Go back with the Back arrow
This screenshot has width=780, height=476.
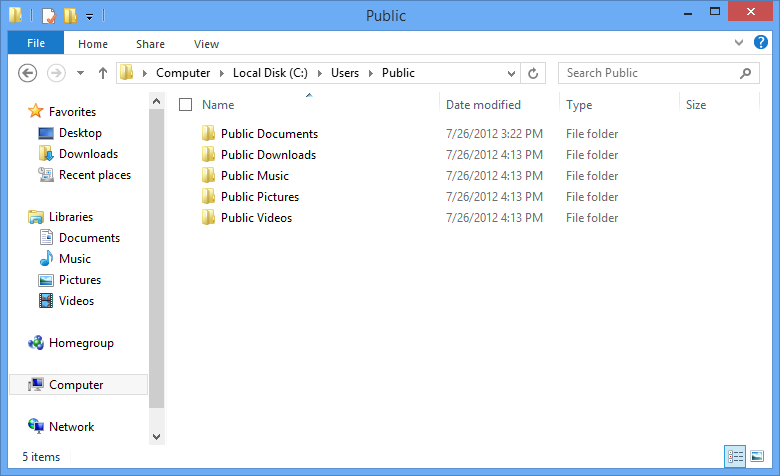(x=27, y=73)
